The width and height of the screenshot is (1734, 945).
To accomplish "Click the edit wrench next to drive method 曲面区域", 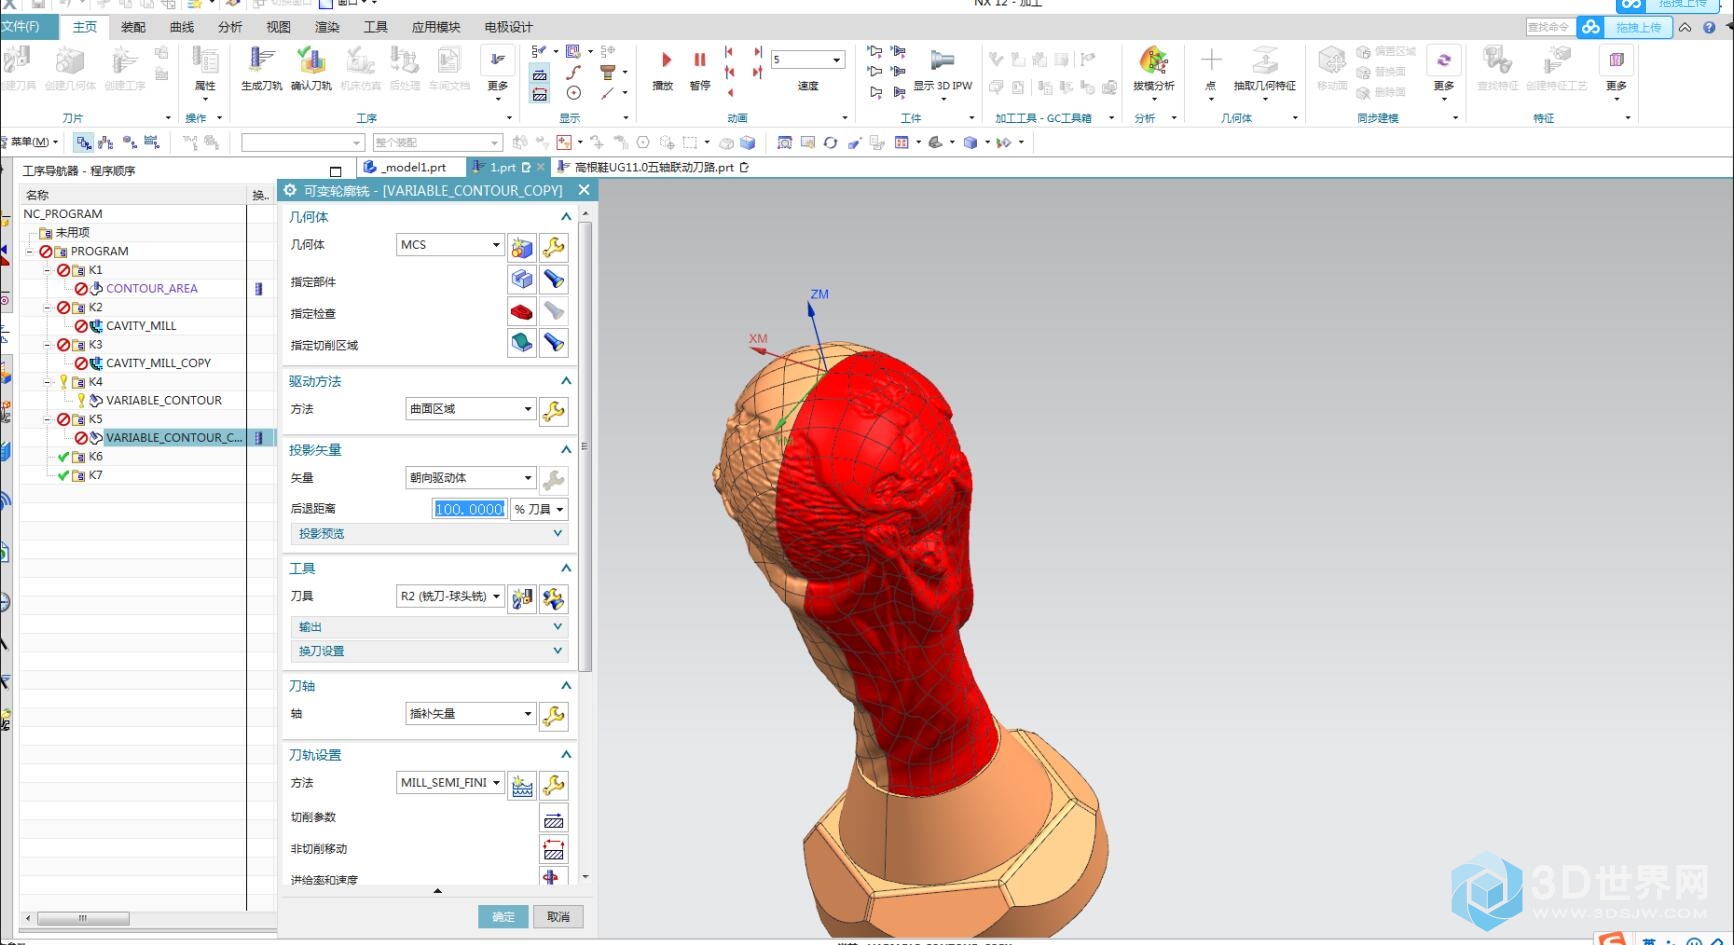I will 554,410.
